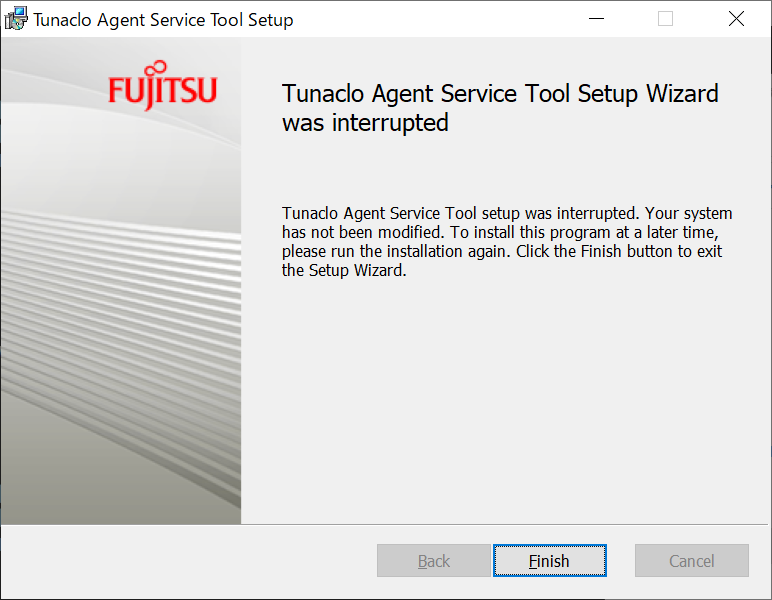Click the greyed-out maximize square icon
The width and height of the screenshot is (772, 600).
coord(665,19)
